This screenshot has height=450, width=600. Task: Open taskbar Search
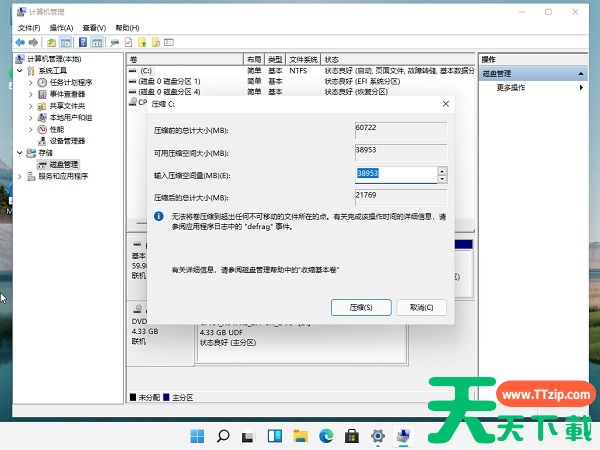(x=223, y=436)
